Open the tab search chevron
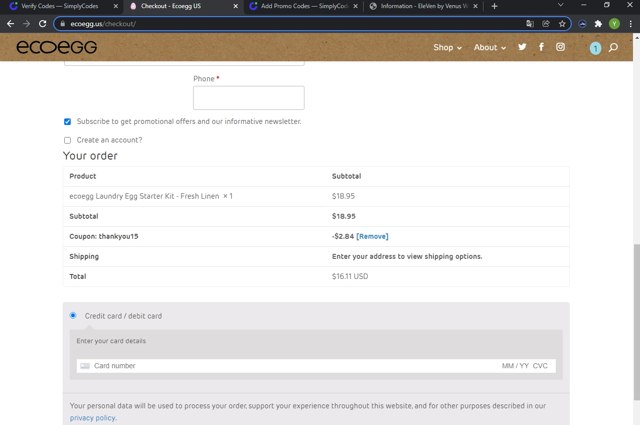 (560, 5)
